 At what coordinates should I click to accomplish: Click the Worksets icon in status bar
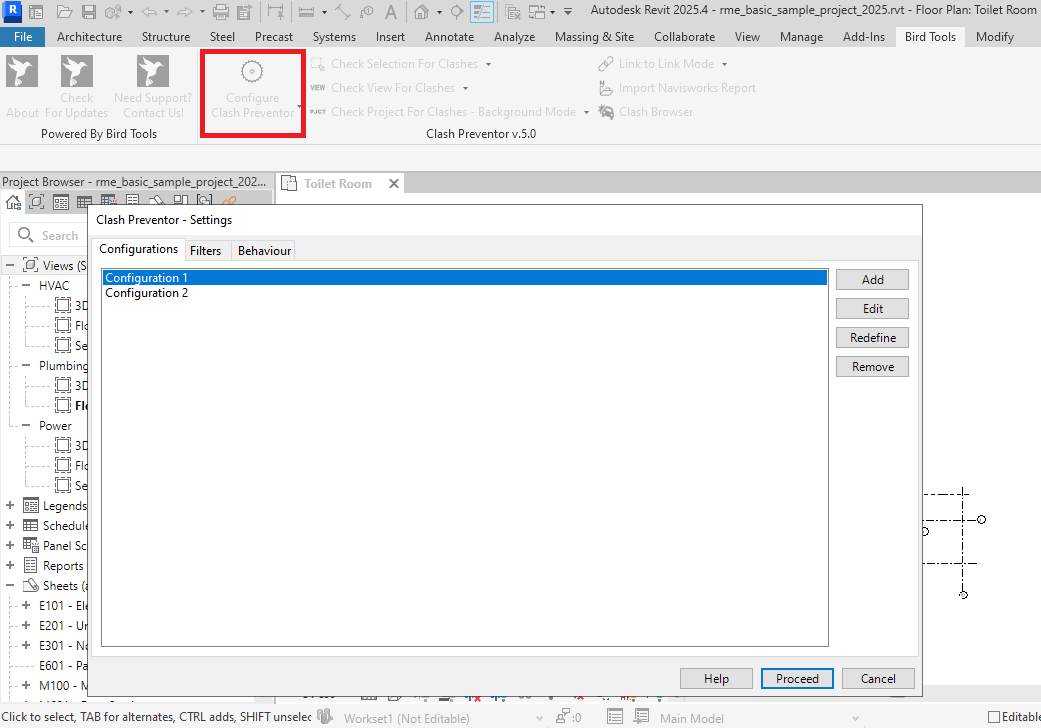pyautogui.click(x=325, y=717)
